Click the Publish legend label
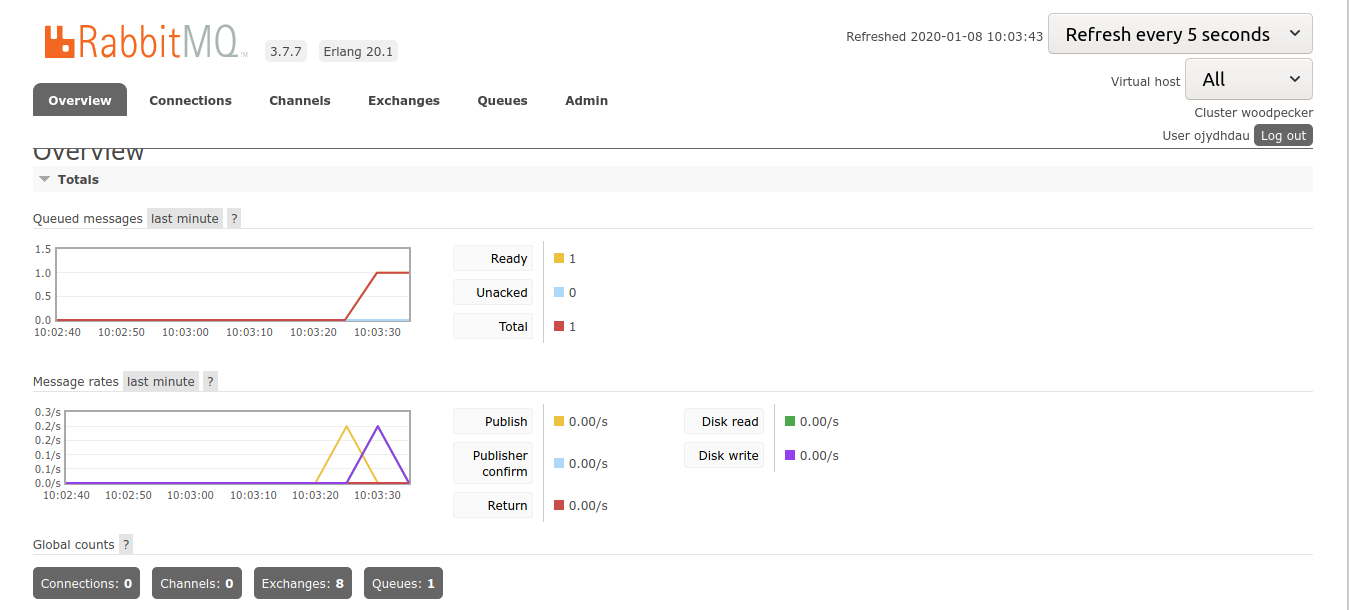The width and height of the screenshot is (1349, 610). (493, 421)
